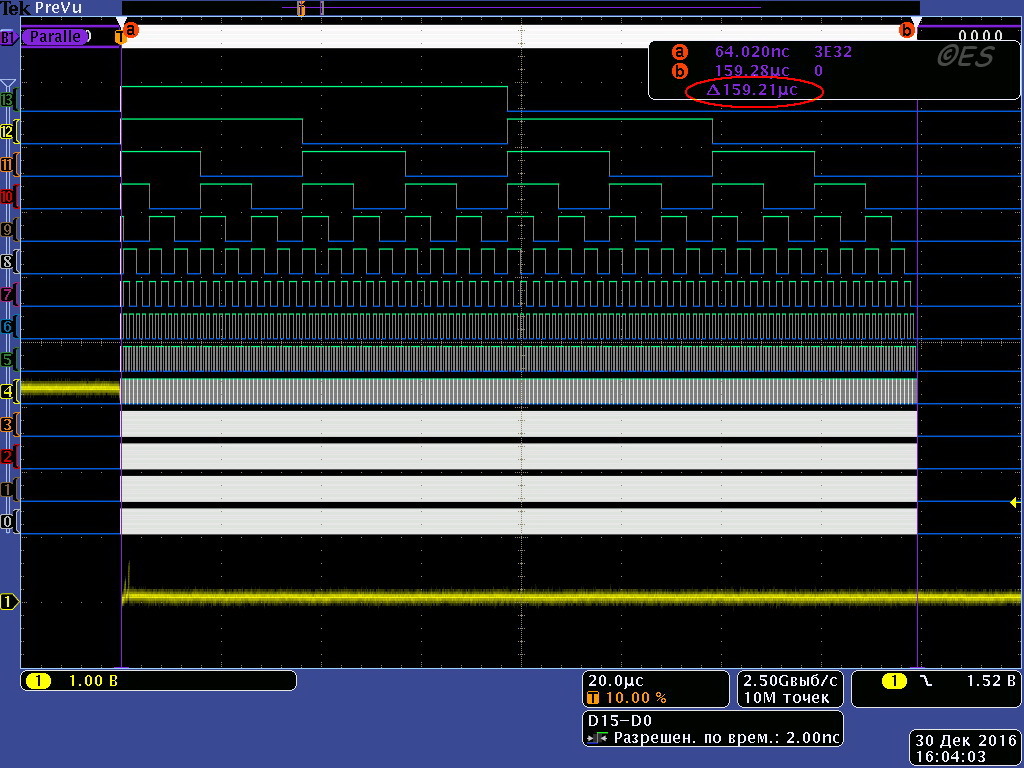Click the Δ159.21µc cursor delta readout

(x=752, y=90)
